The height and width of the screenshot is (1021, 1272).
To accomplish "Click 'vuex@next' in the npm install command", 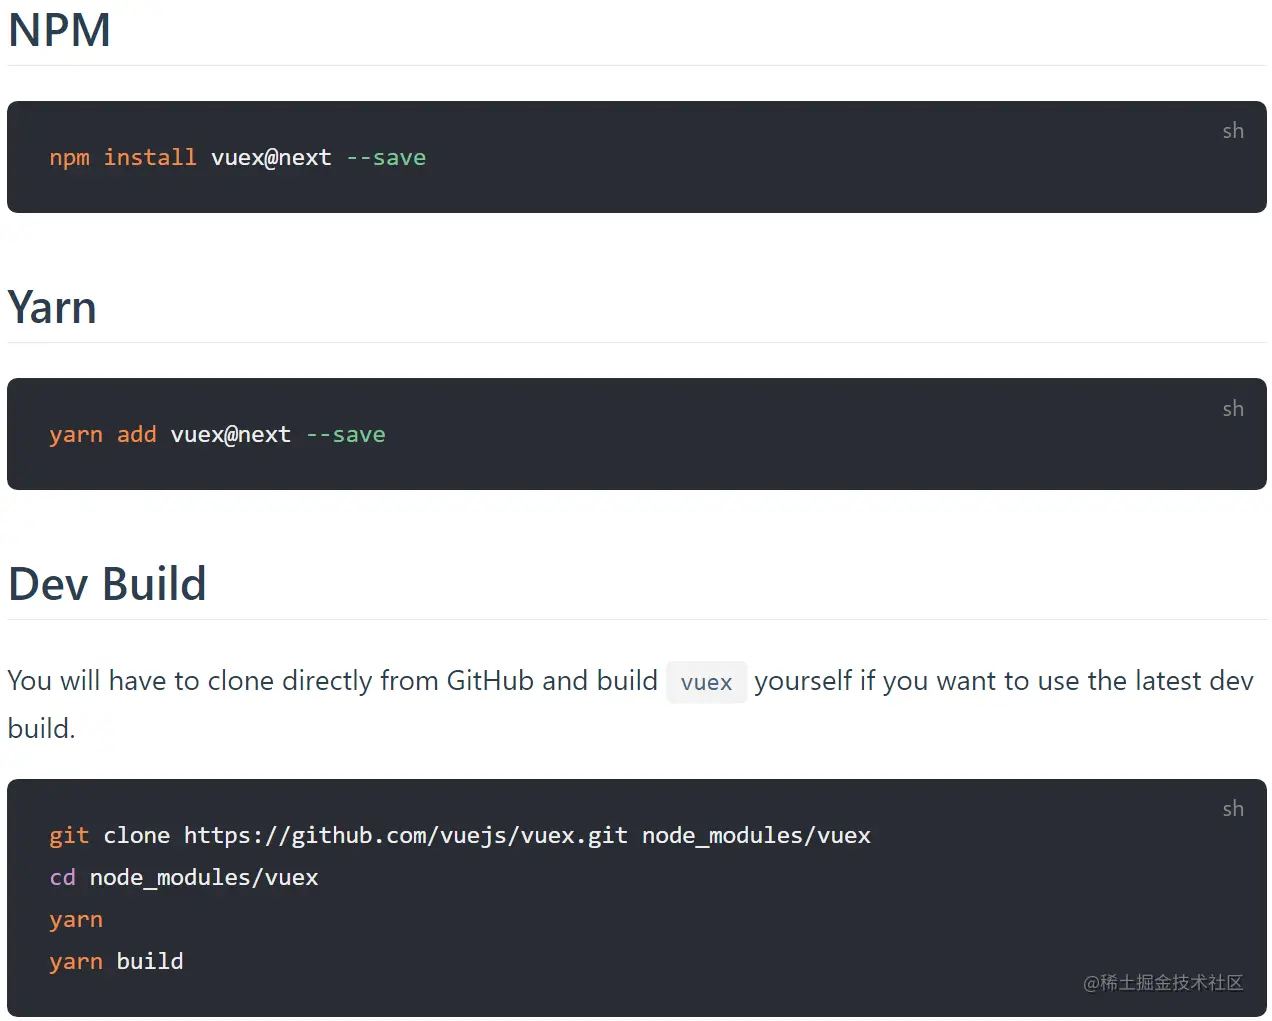I will point(271,158).
